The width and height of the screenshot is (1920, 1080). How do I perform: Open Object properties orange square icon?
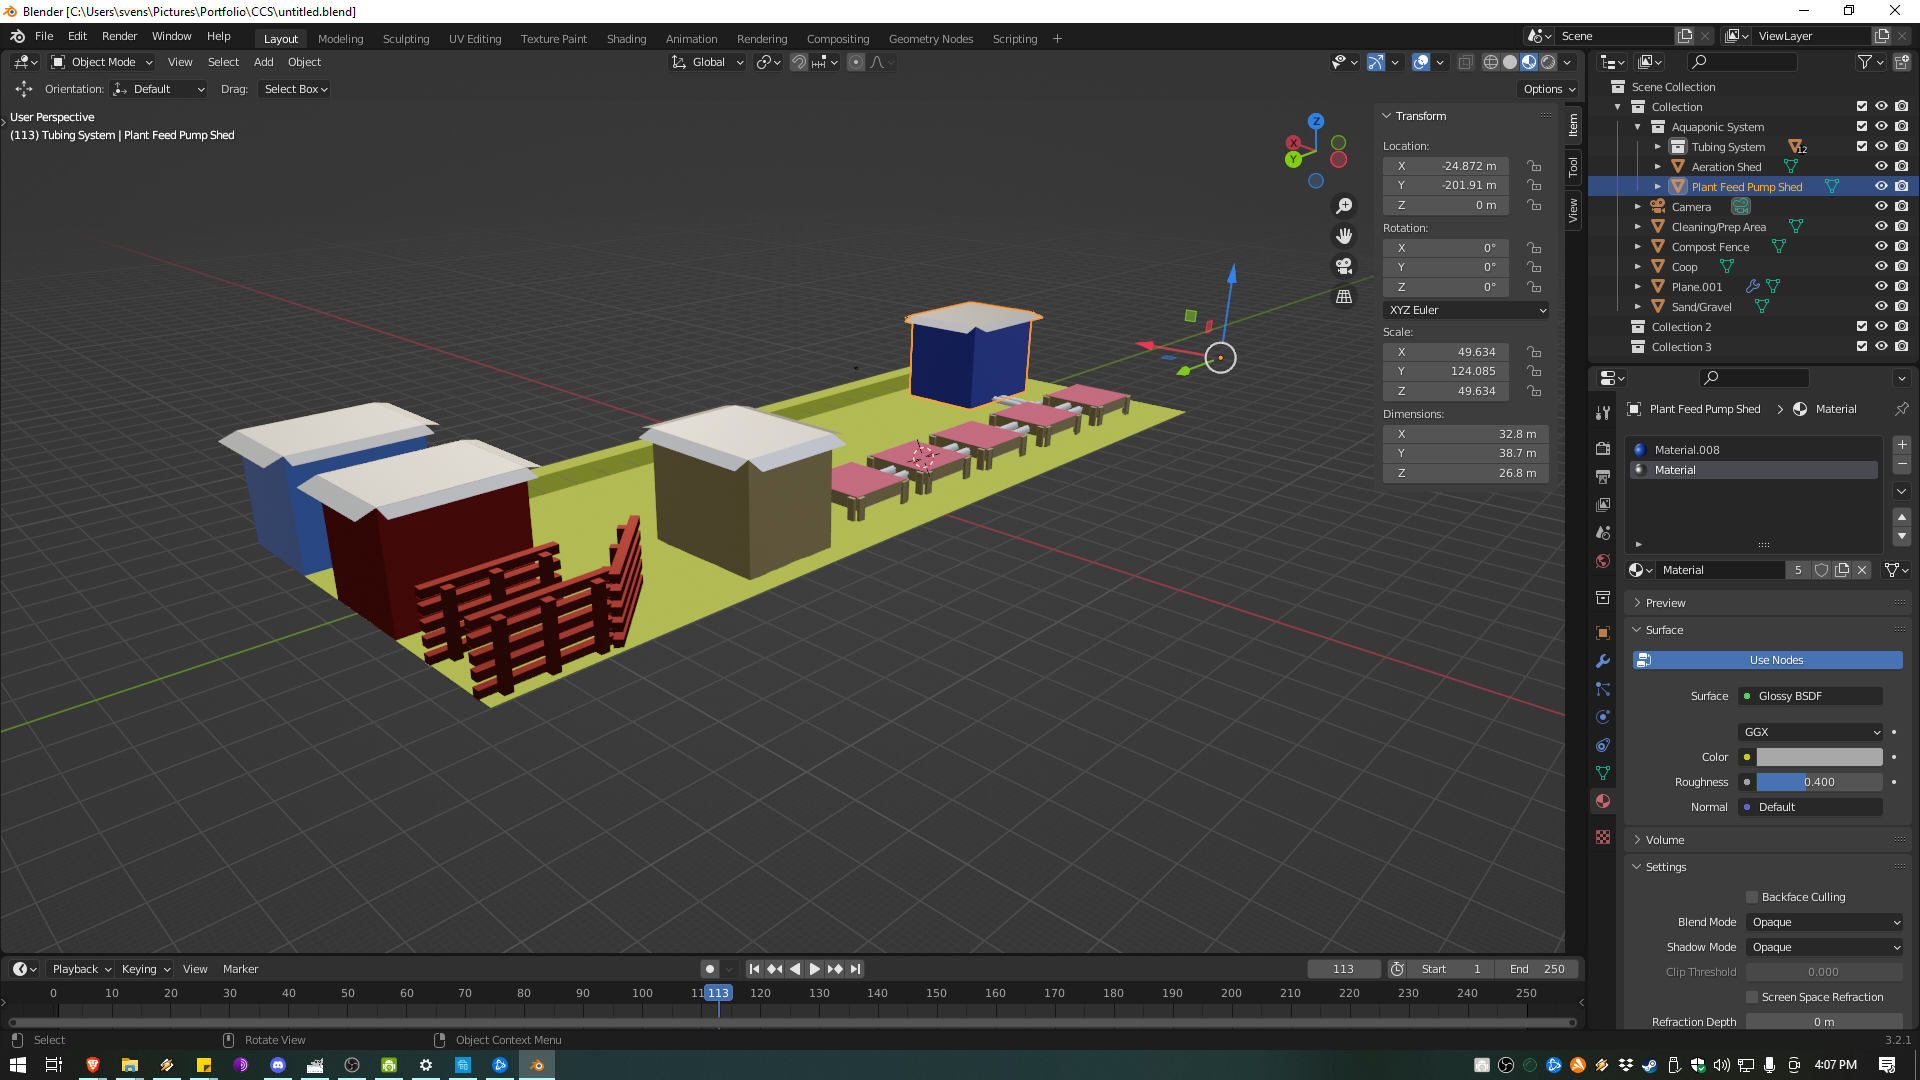(x=1602, y=632)
